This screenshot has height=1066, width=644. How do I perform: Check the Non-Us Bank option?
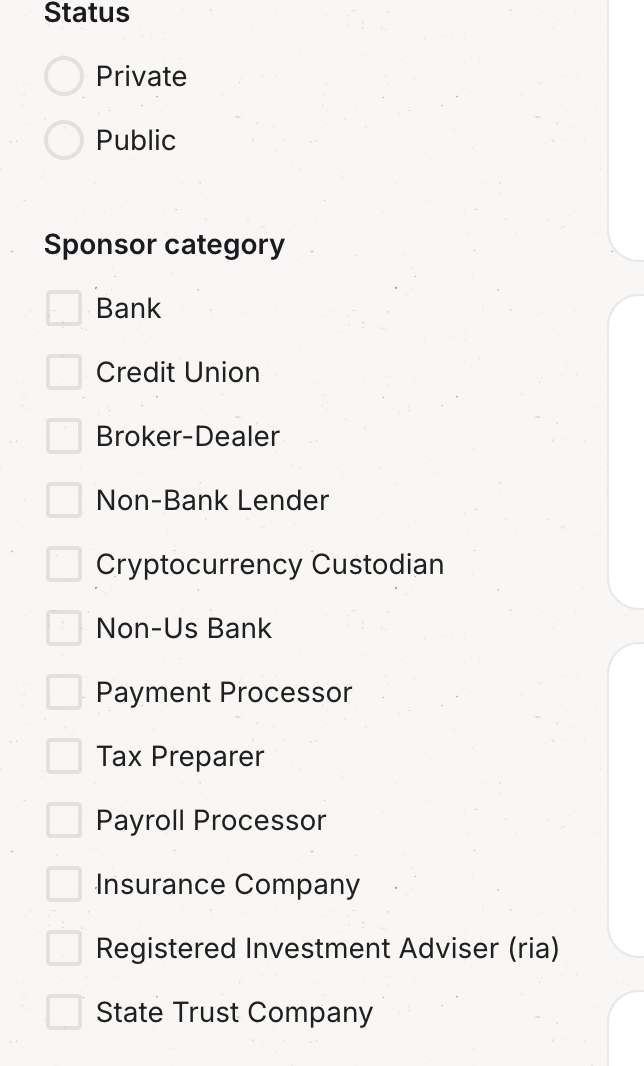click(63, 628)
